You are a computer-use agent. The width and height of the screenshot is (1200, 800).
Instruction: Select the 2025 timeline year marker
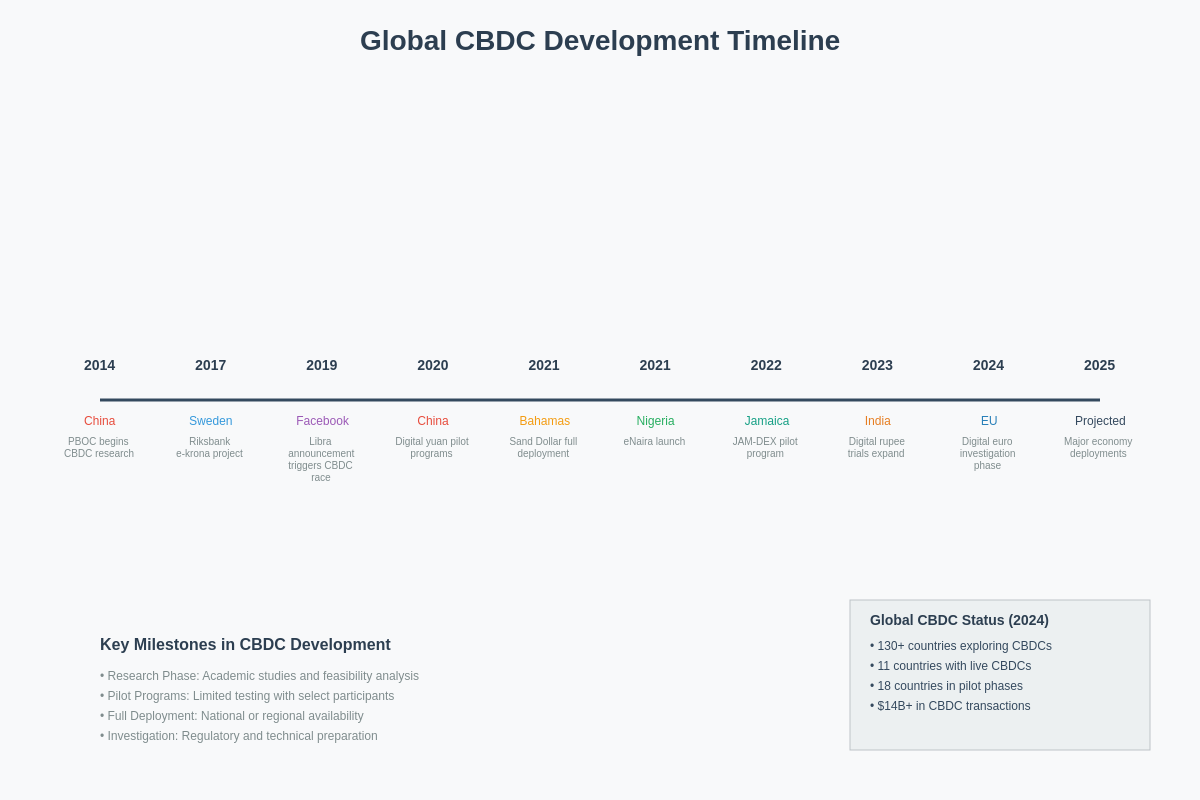1099,365
